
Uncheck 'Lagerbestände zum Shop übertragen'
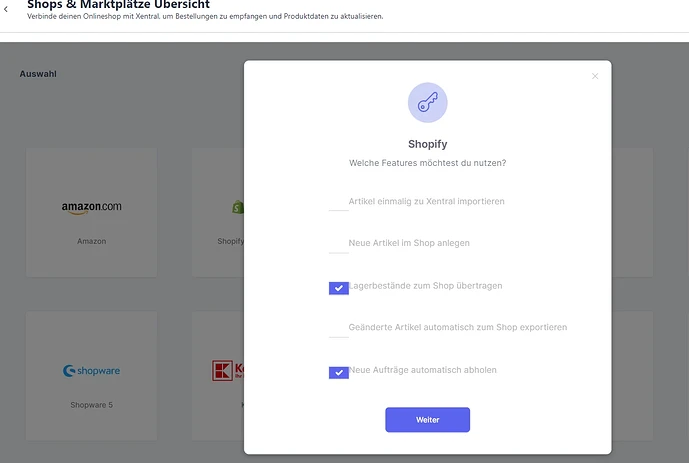pos(339,288)
